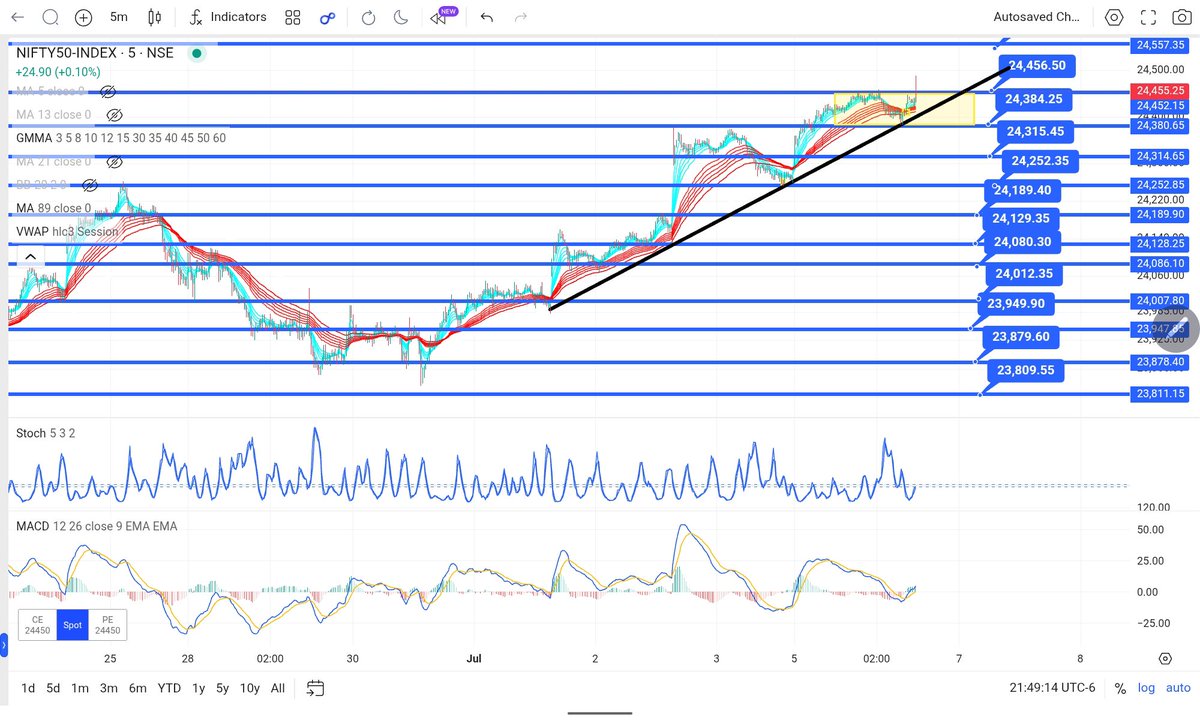The height and width of the screenshot is (720, 1200).
Task: Select the 23,809.55 line label
Action: coord(1025,370)
